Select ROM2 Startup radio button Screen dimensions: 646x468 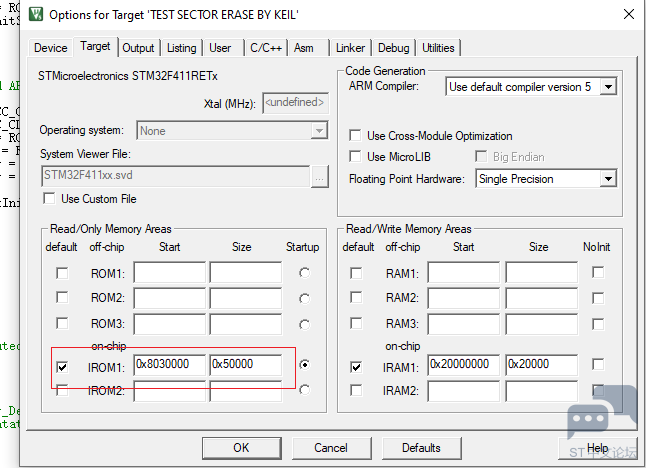pos(304,299)
